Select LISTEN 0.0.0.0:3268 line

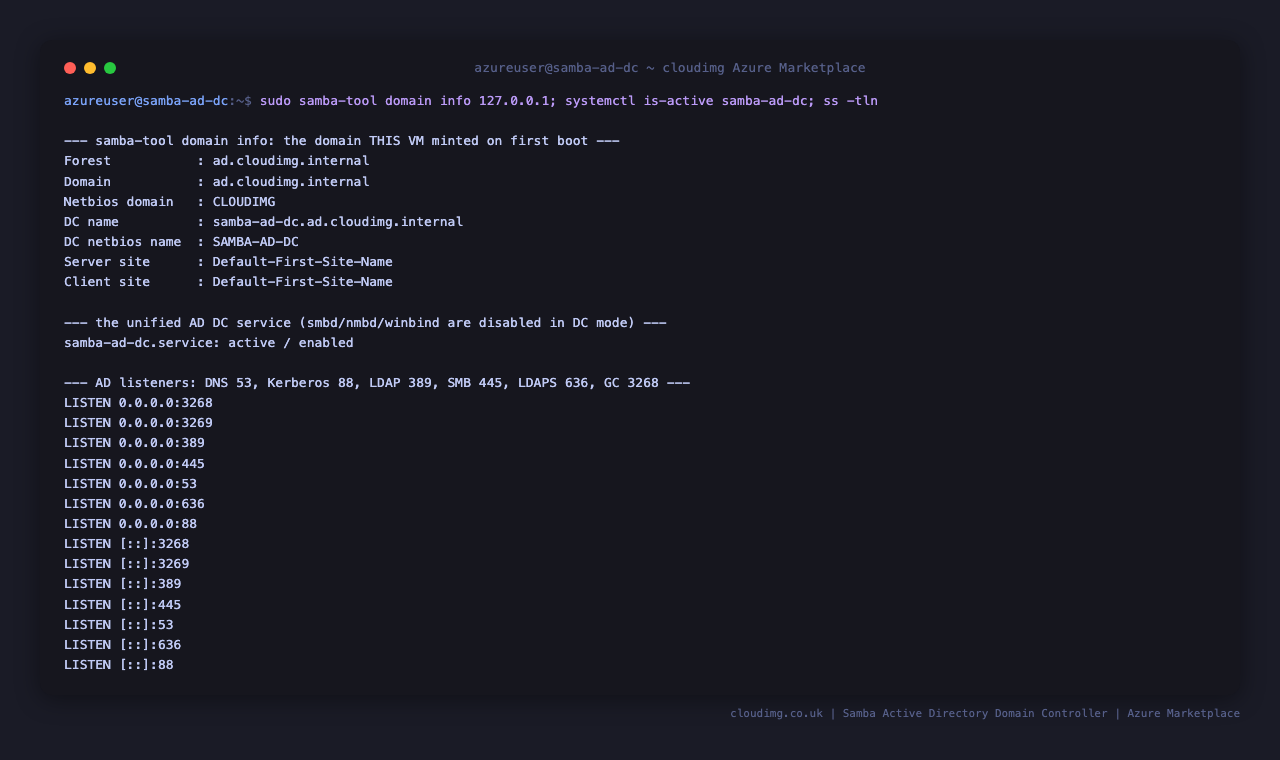pyautogui.click(x=138, y=403)
